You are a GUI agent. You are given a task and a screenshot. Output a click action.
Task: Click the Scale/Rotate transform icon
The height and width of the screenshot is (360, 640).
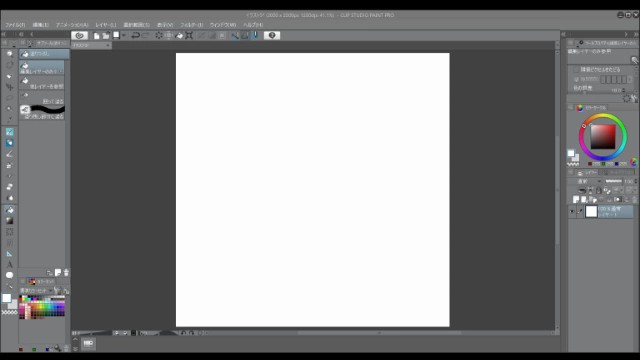tap(189, 36)
